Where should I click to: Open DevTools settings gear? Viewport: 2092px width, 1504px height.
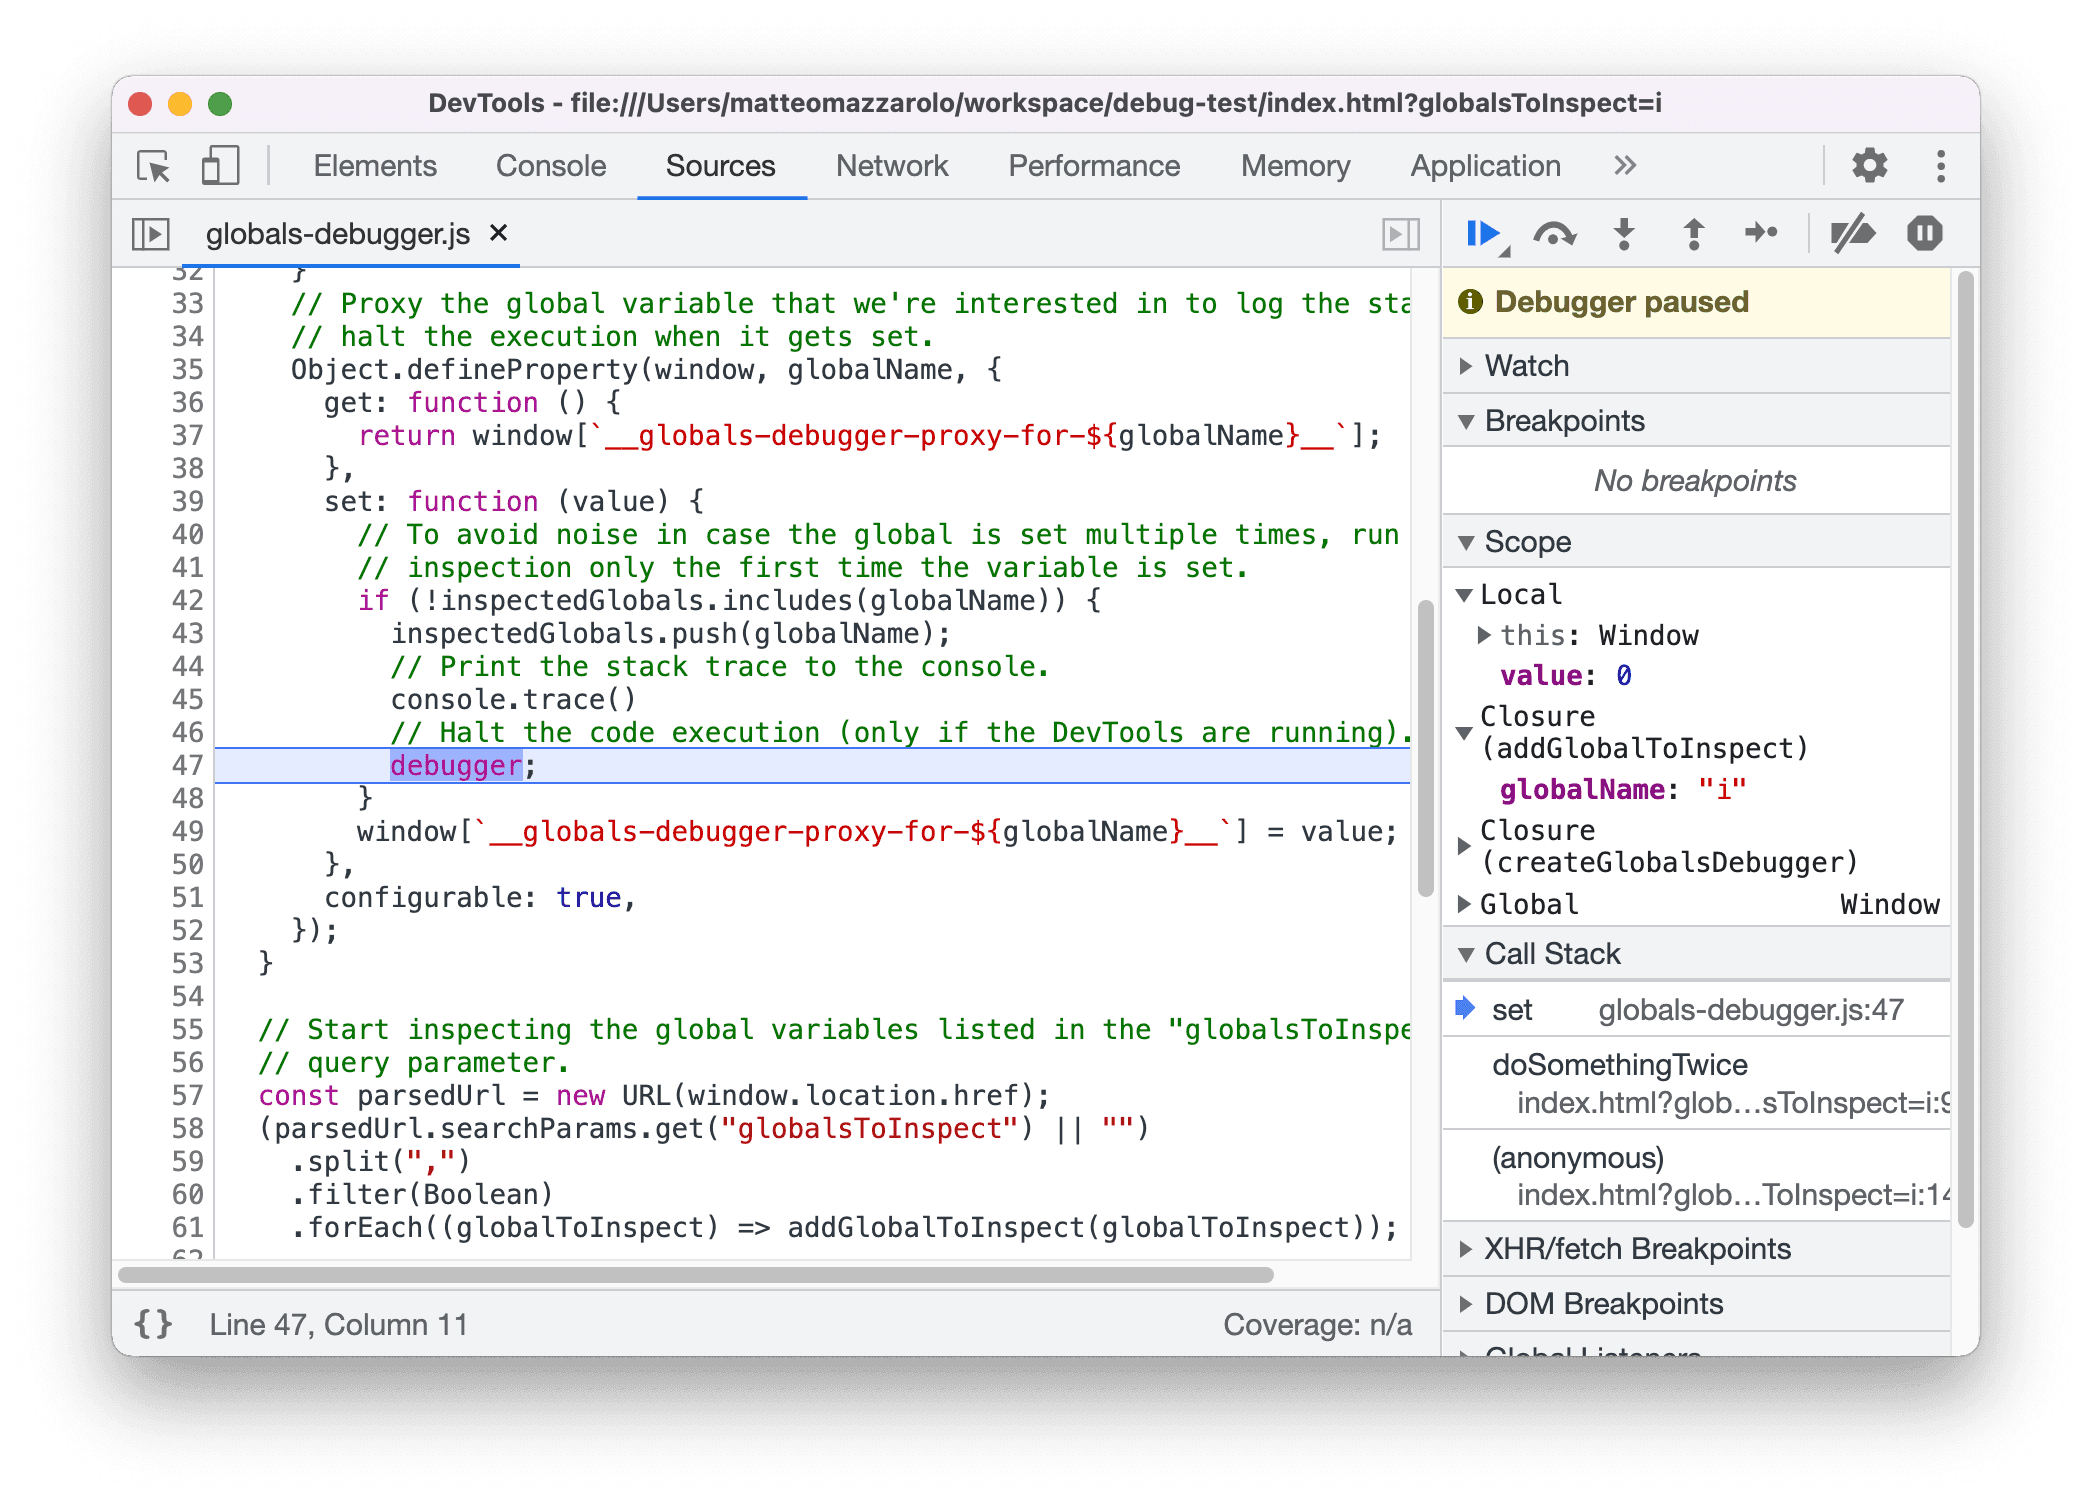point(1868,166)
